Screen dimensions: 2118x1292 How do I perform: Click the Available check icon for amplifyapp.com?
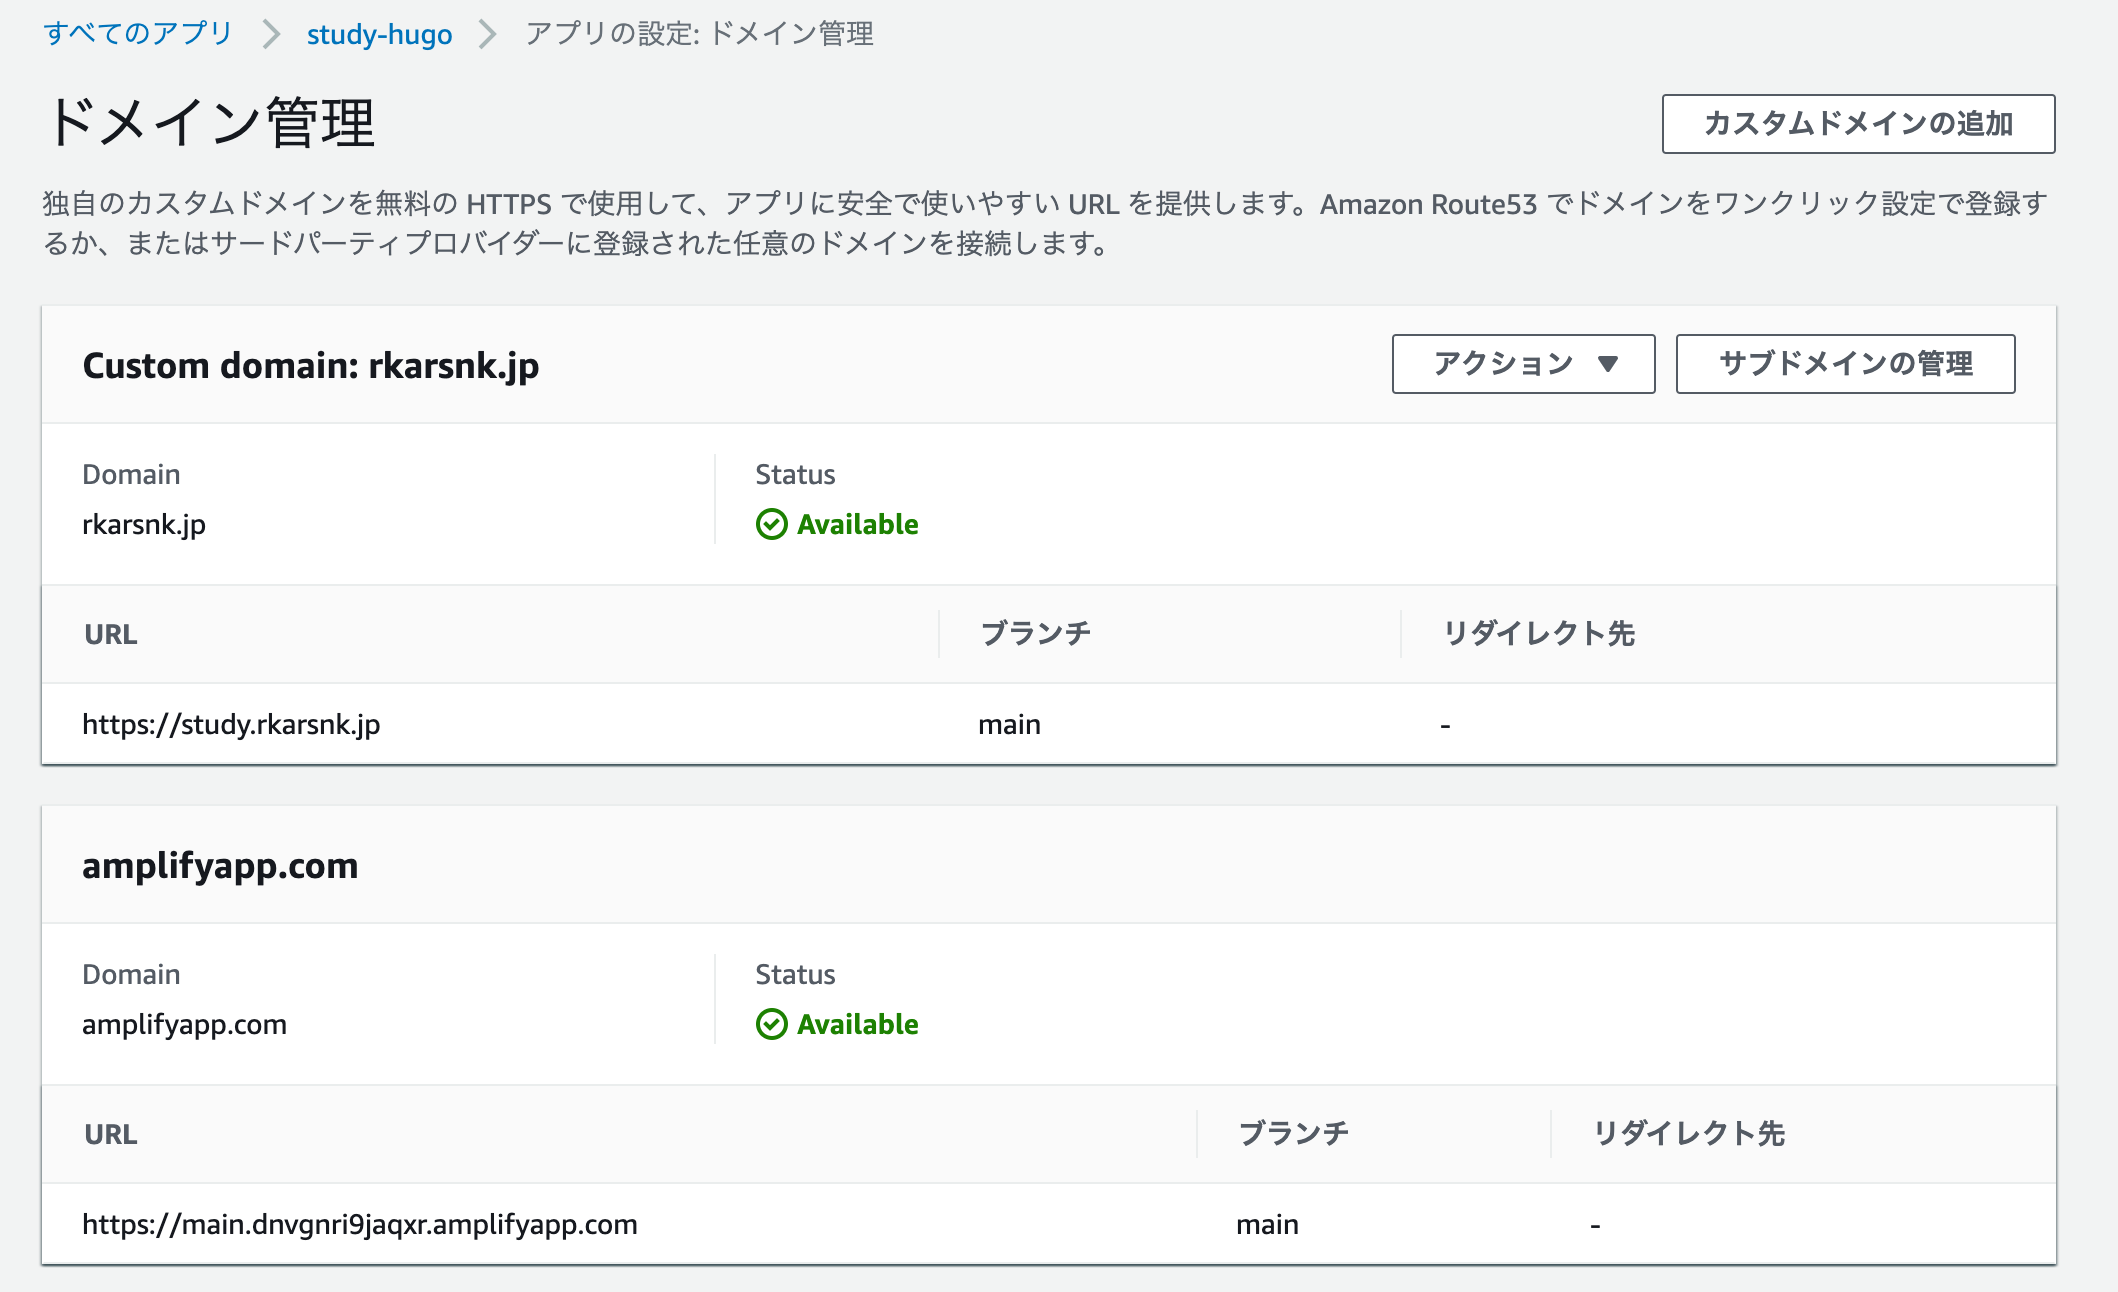[771, 1024]
